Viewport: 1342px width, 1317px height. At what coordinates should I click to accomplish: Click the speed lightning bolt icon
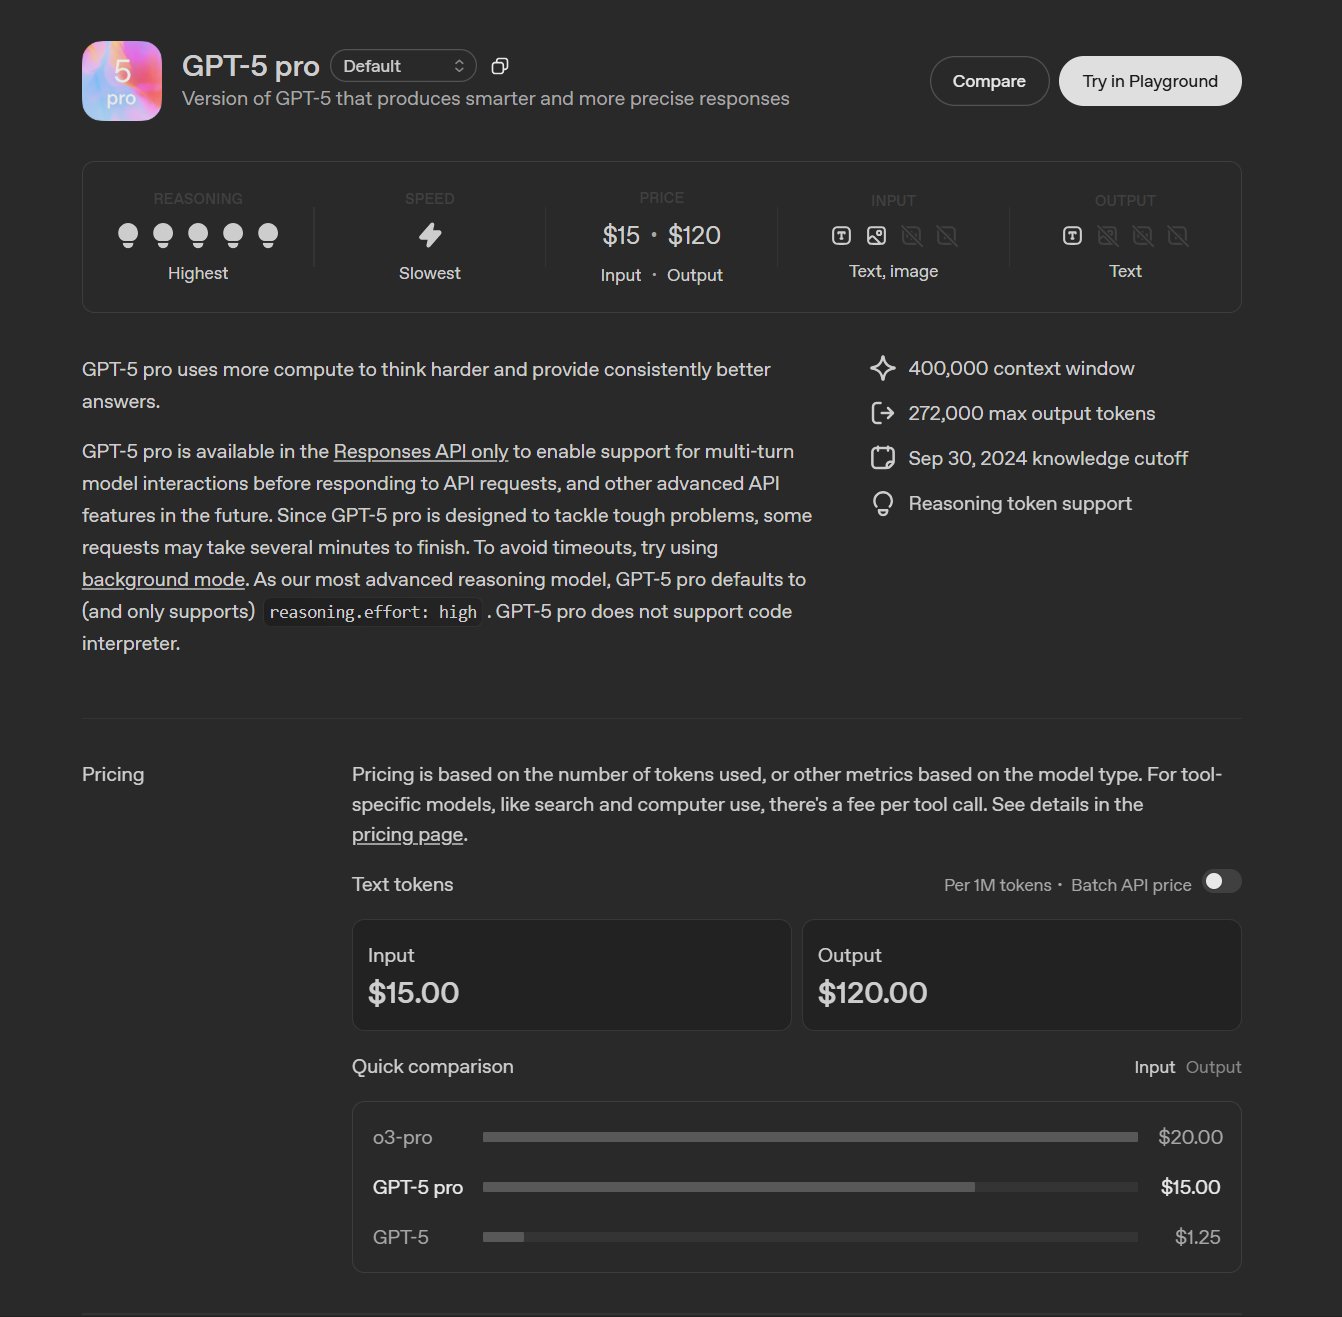[430, 235]
